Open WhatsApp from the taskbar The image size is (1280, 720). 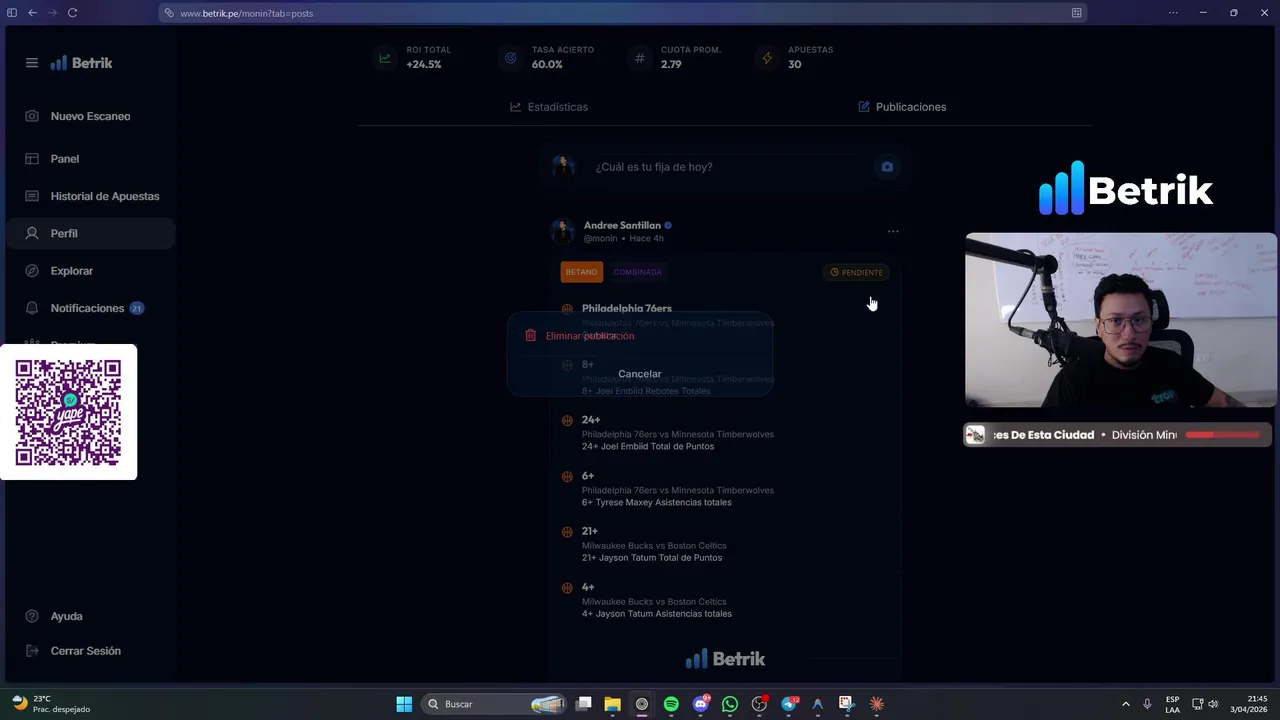coord(730,704)
